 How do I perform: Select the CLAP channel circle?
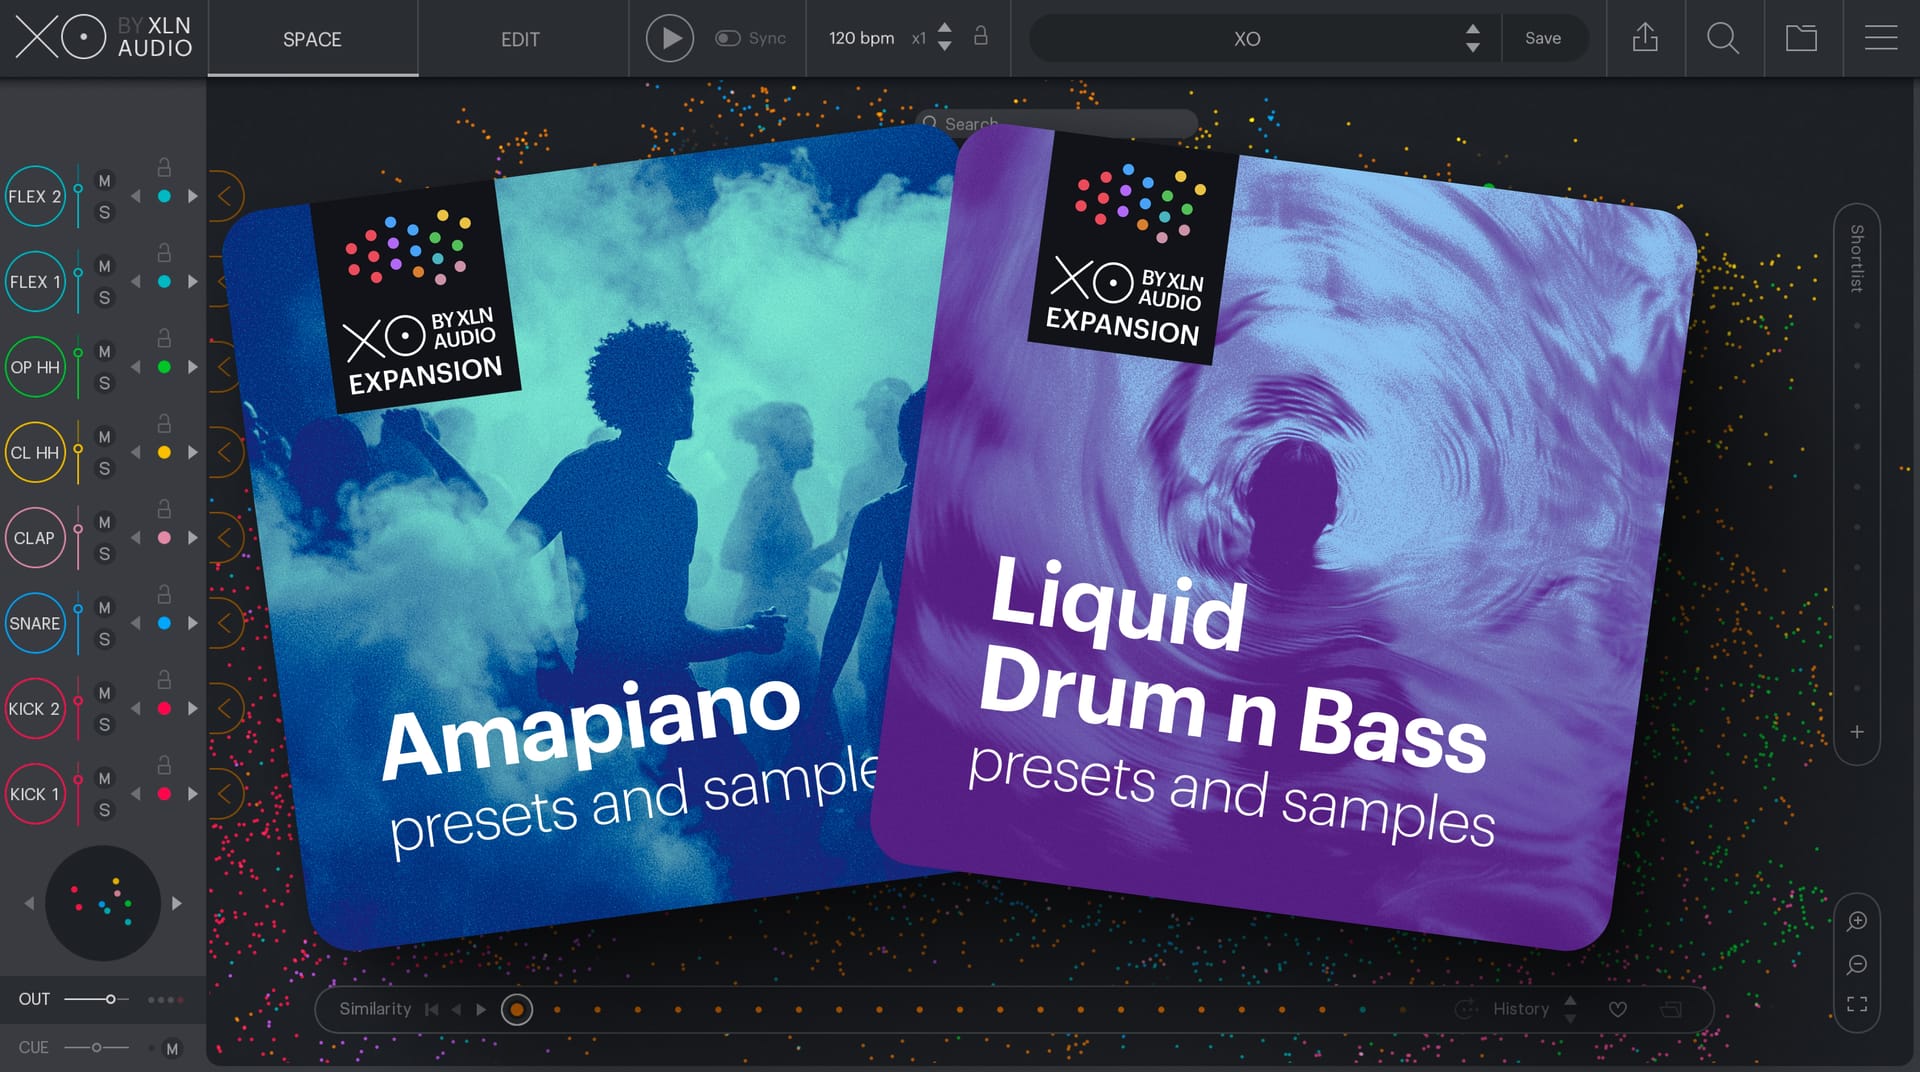pos(35,538)
